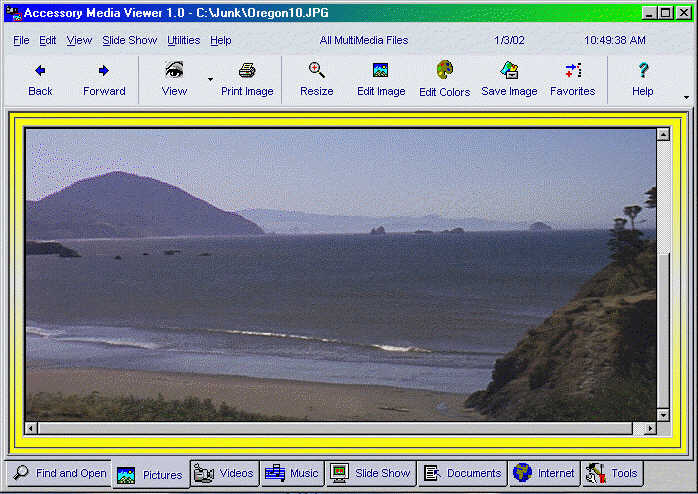Close the Accessory Media Viewer window
The width and height of the screenshot is (698, 494).
[683, 13]
